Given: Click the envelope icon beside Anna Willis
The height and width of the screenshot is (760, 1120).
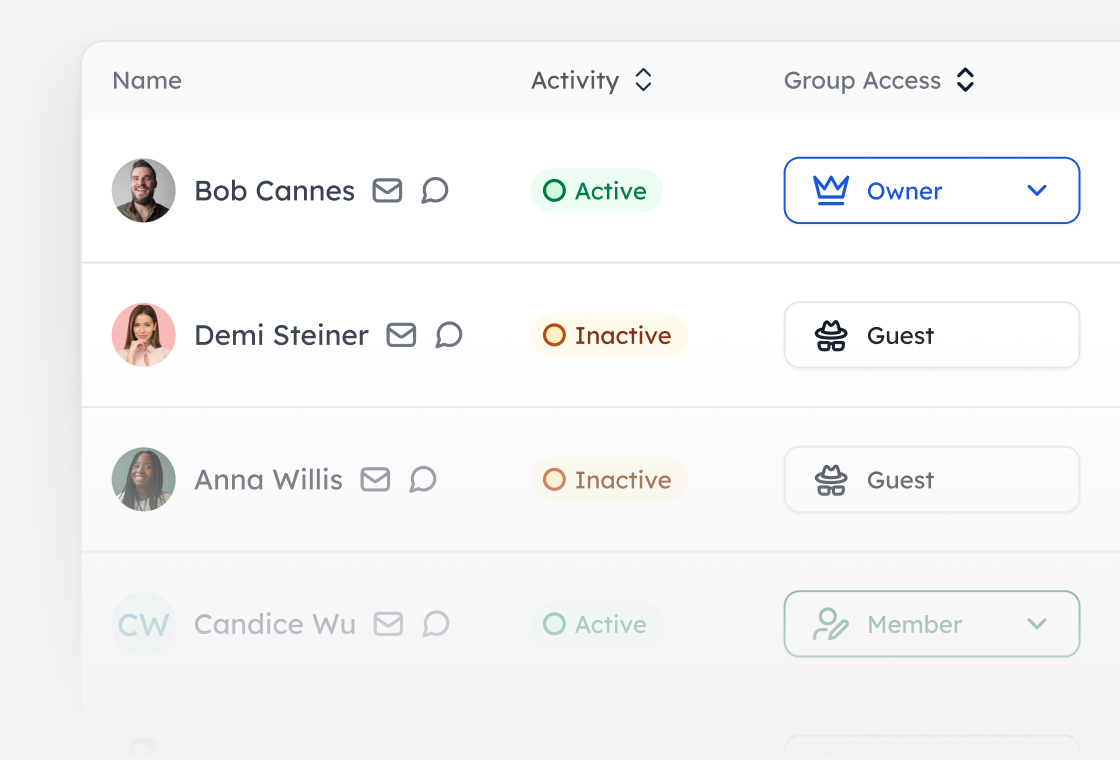Looking at the screenshot, I should tap(375, 479).
